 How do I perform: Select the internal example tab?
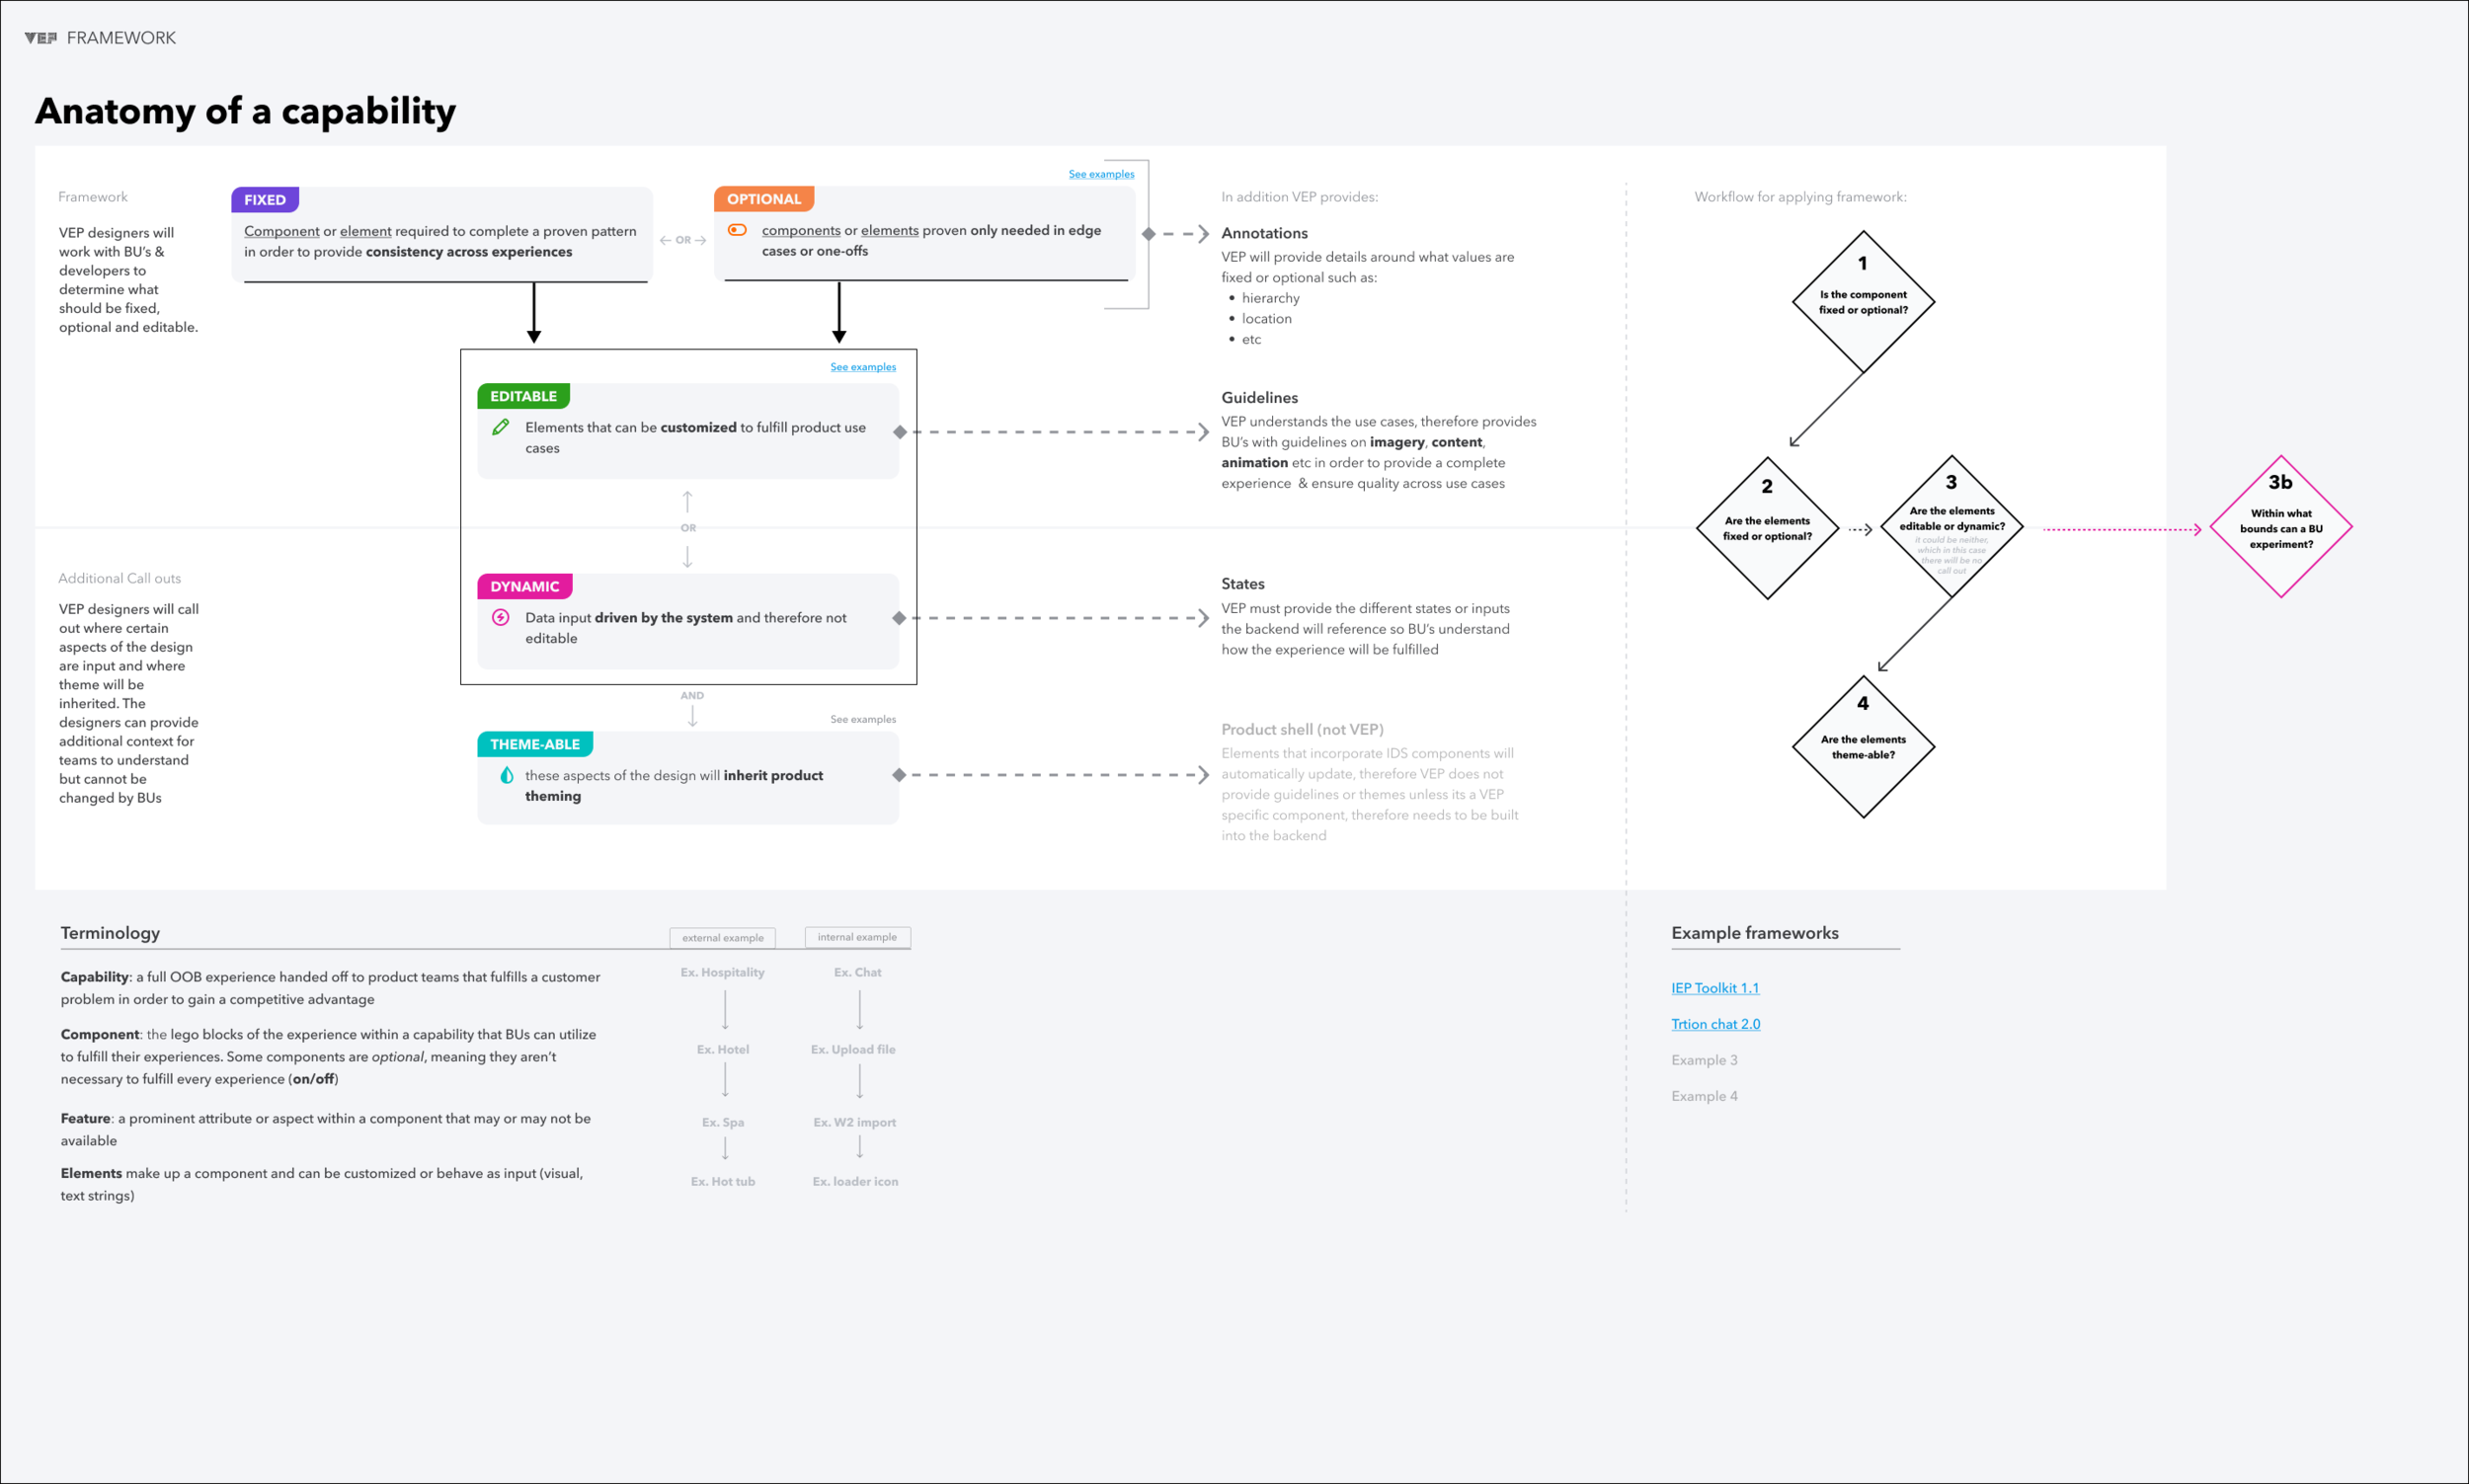[857, 937]
